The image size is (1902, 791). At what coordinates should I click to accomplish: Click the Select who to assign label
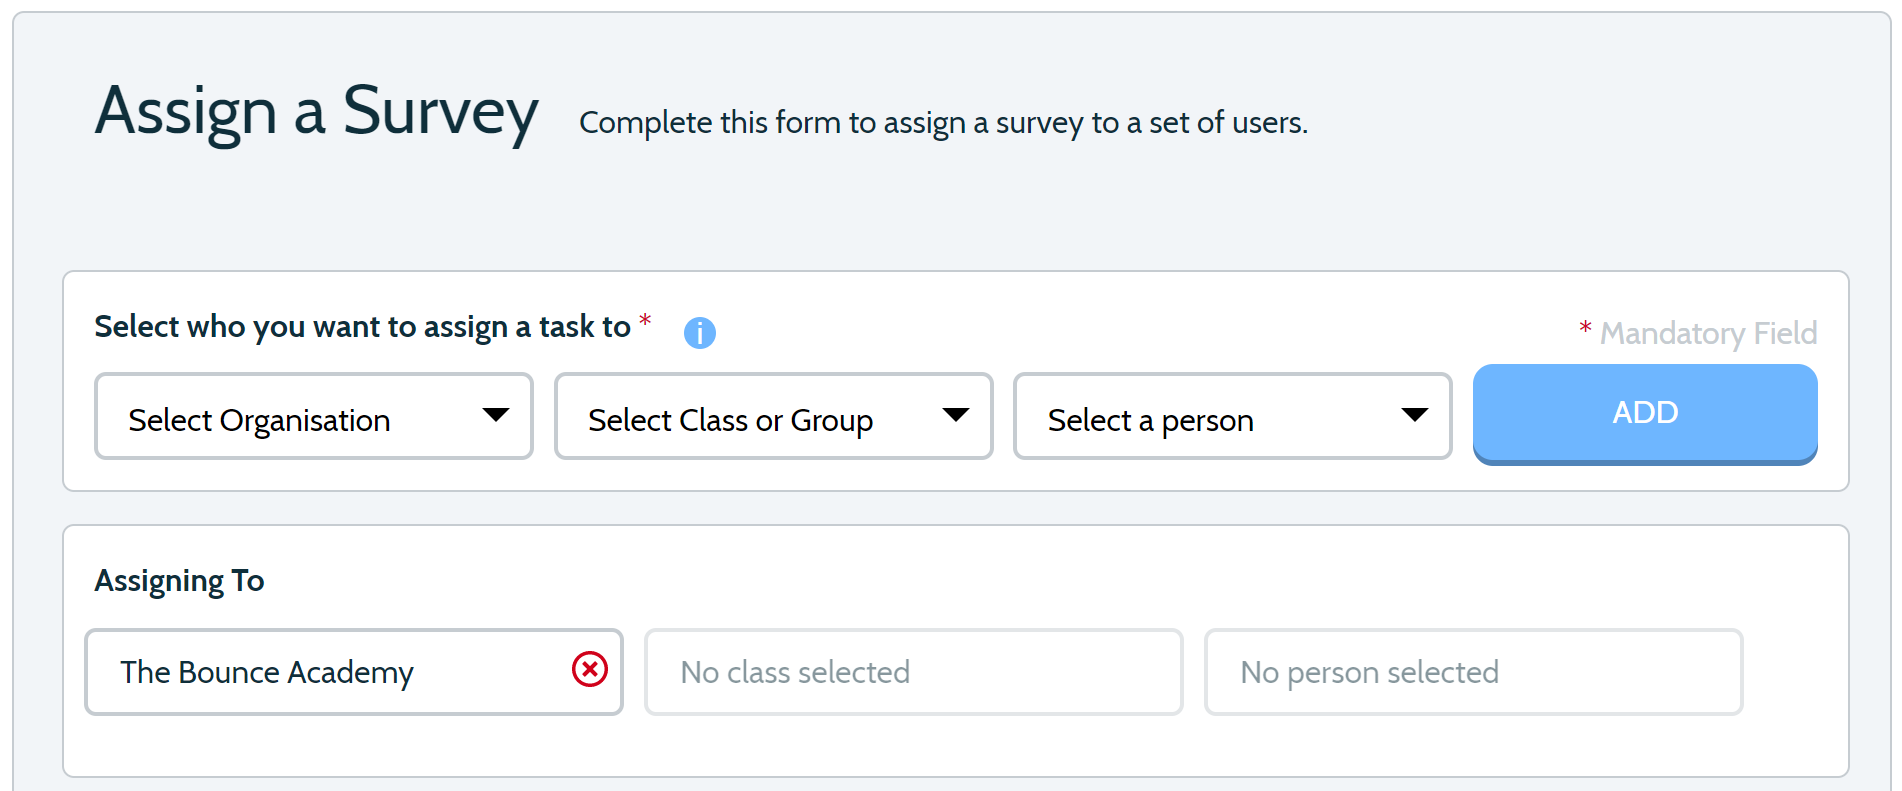tap(362, 327)
